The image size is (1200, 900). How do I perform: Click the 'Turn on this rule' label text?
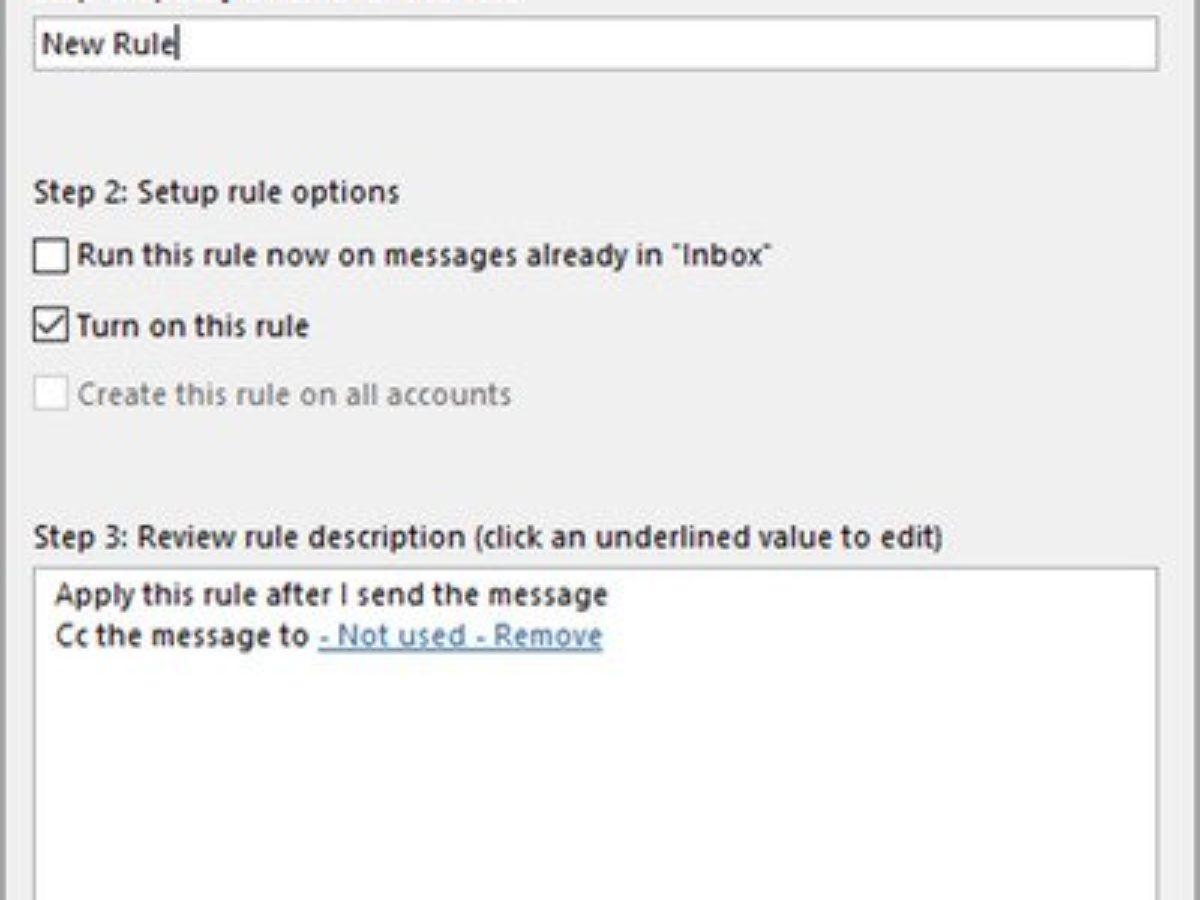[x=193, y=326]
